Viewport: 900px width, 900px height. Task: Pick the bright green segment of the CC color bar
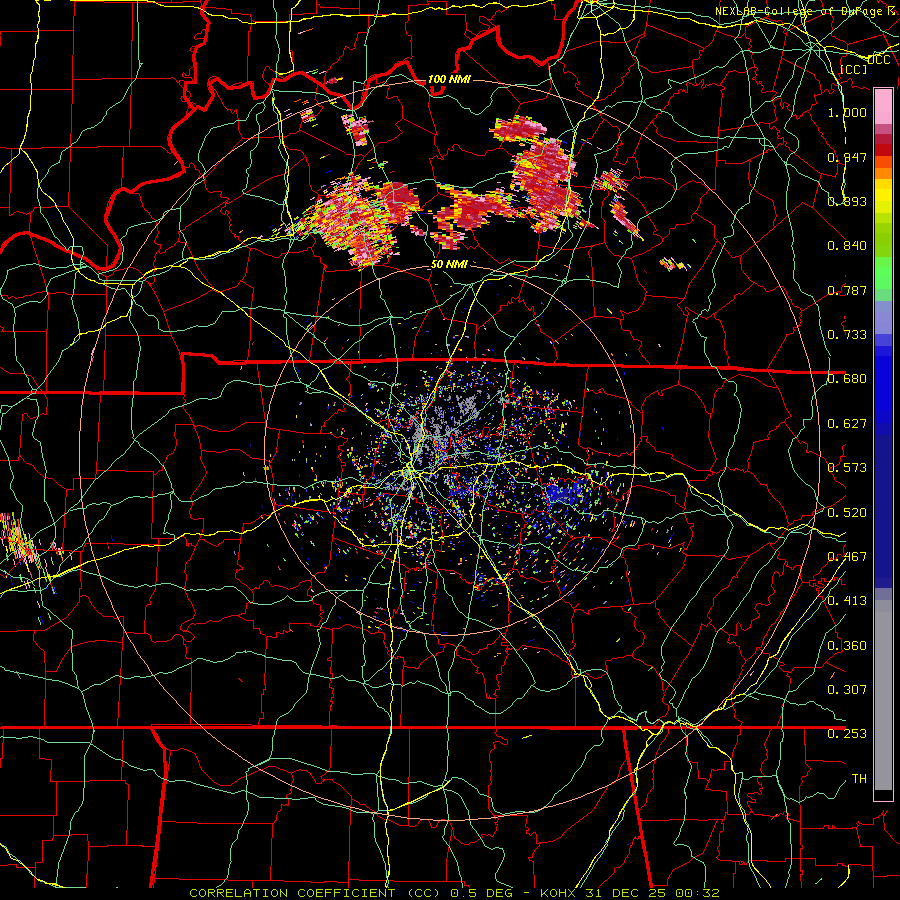[883, 273]
